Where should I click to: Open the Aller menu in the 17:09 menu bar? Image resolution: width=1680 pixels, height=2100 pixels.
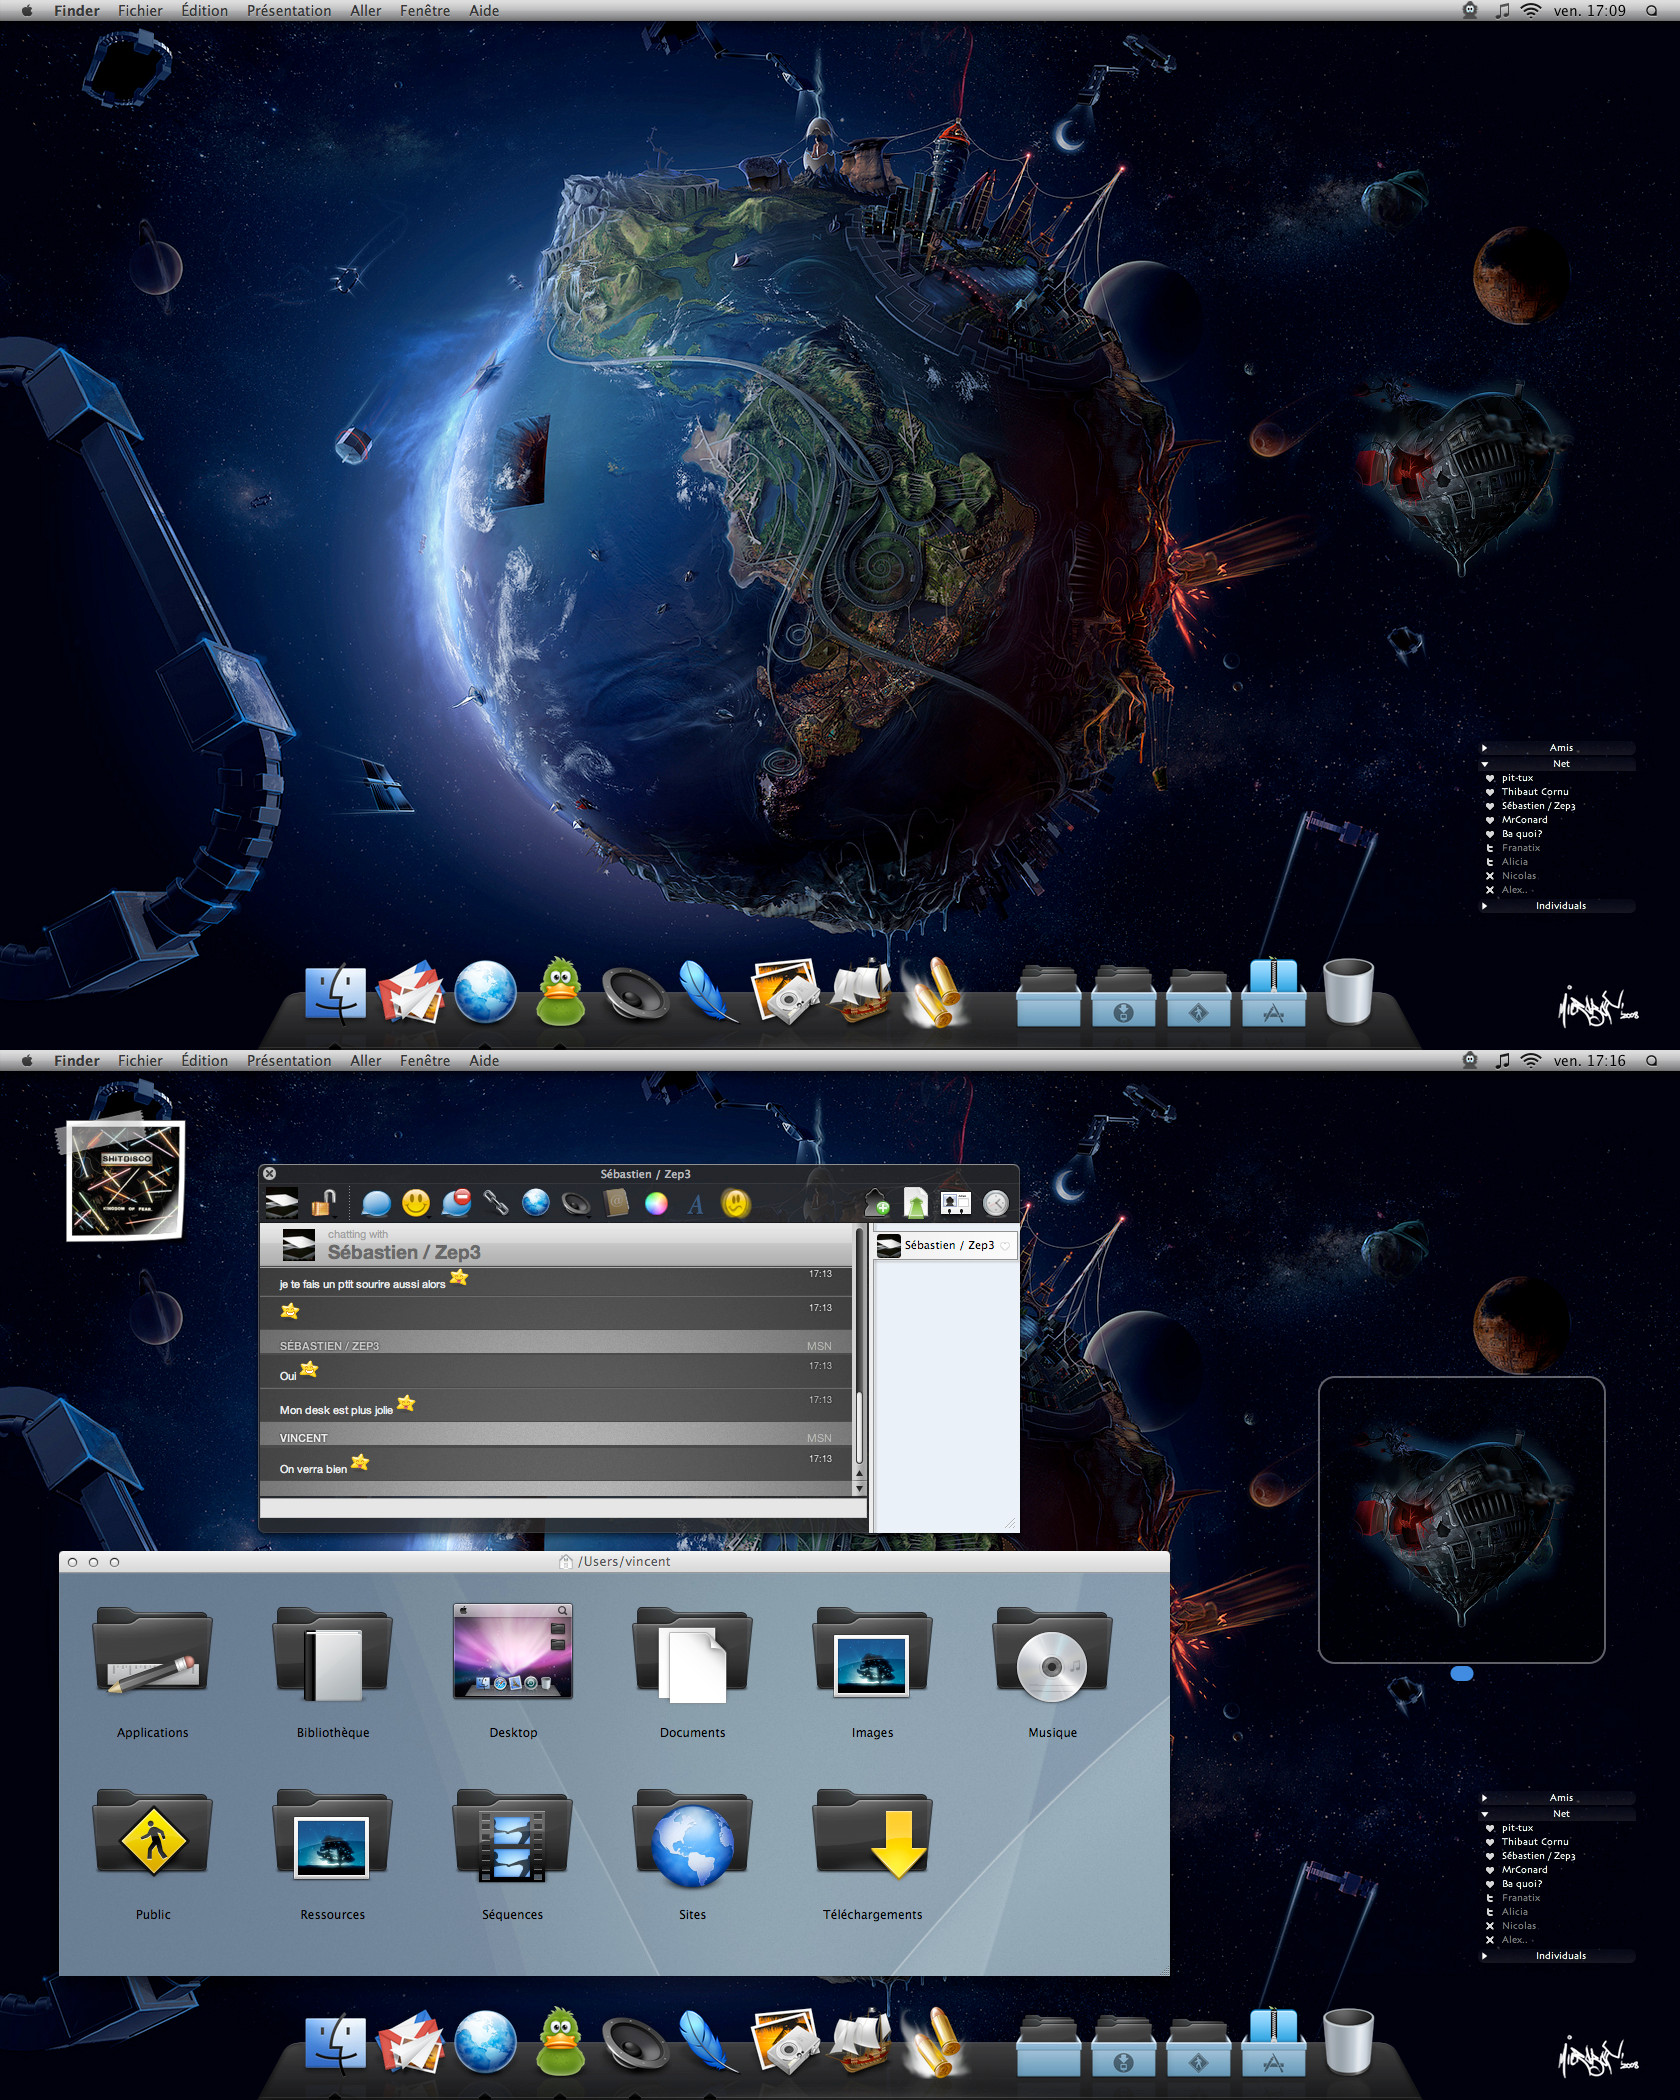(365, 10)
